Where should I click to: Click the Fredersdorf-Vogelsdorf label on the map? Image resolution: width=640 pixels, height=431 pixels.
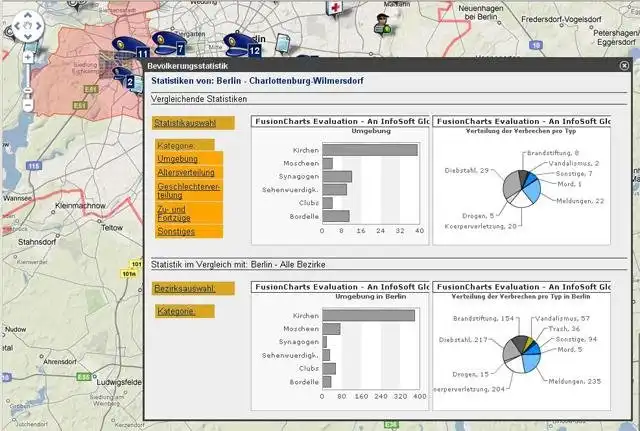click(561, 19)
